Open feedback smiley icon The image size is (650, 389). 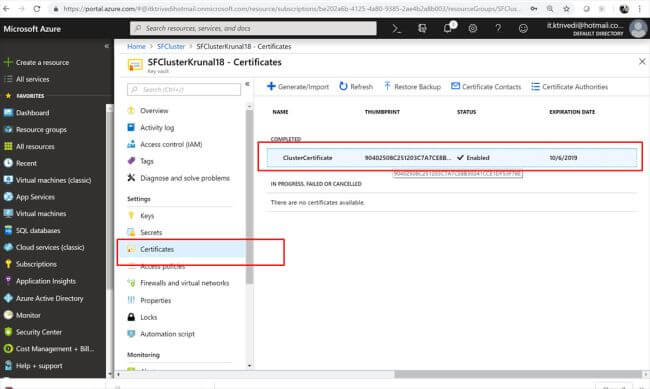523,29
